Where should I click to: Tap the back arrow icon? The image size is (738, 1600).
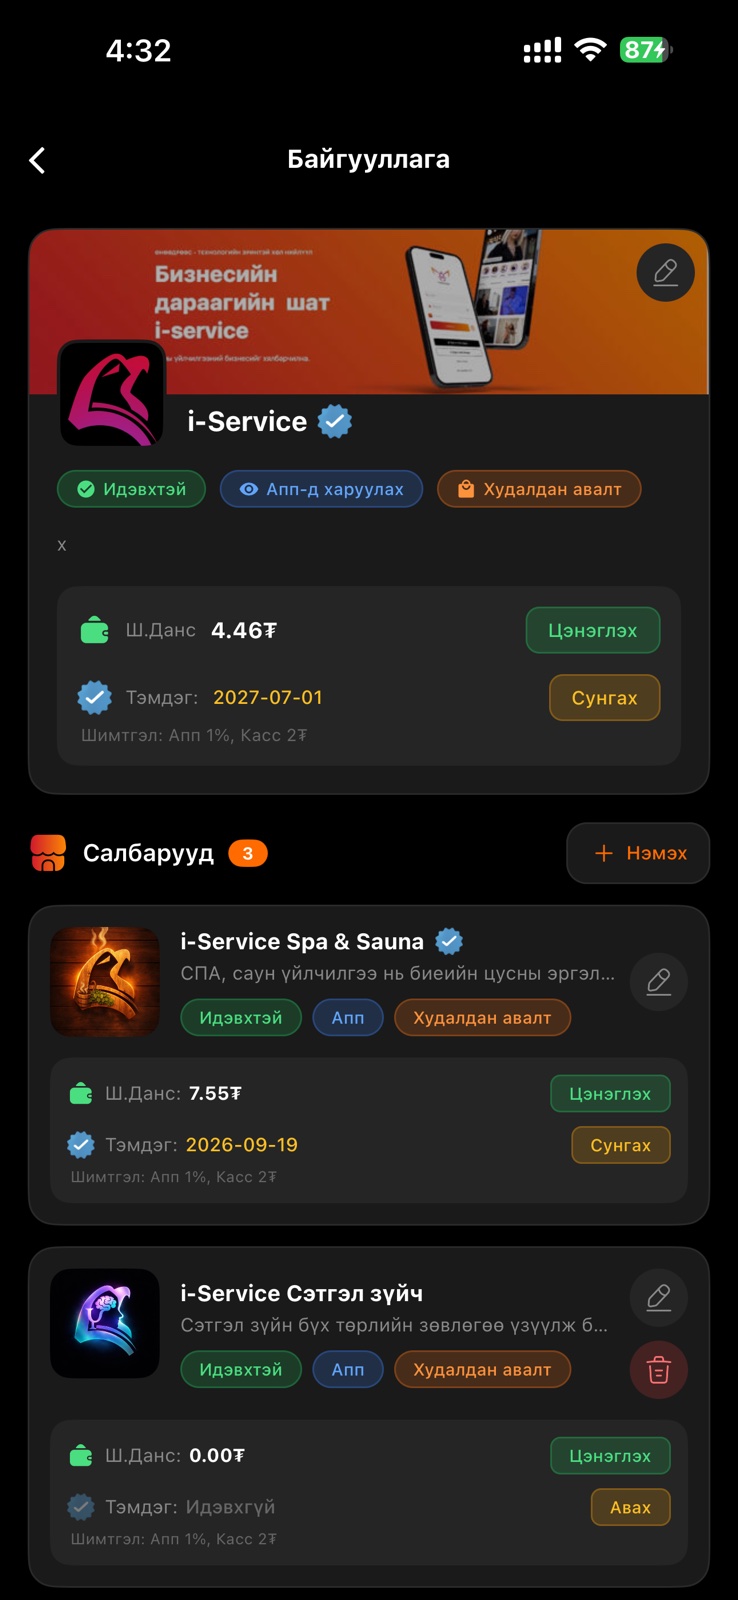38,160
